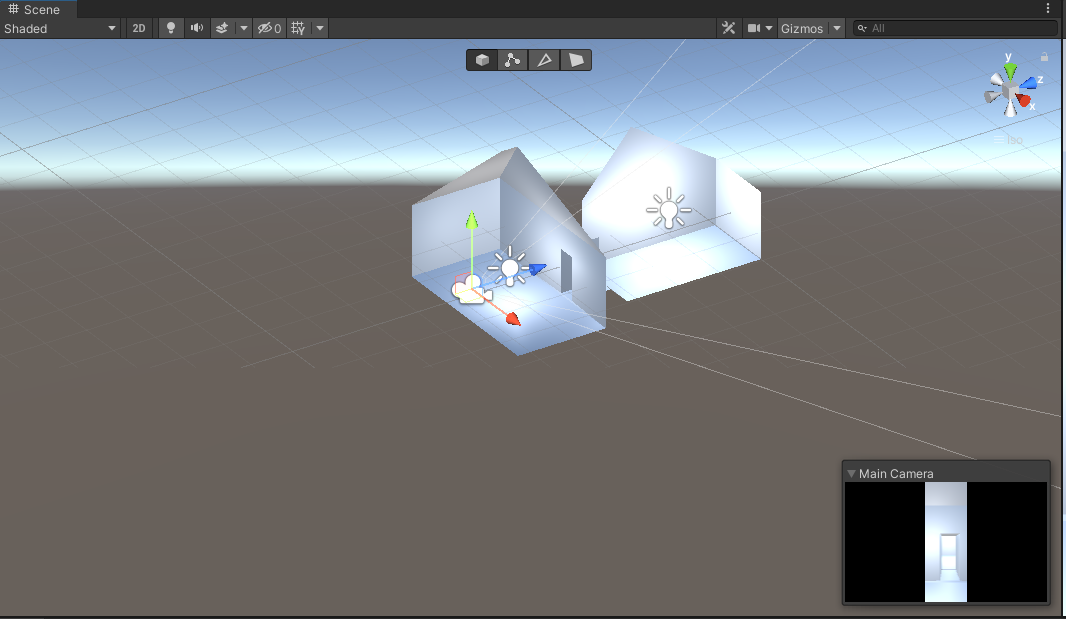Select the Edge selection mode icon
Screen dimensions: 1066x619
coord(544,60)
